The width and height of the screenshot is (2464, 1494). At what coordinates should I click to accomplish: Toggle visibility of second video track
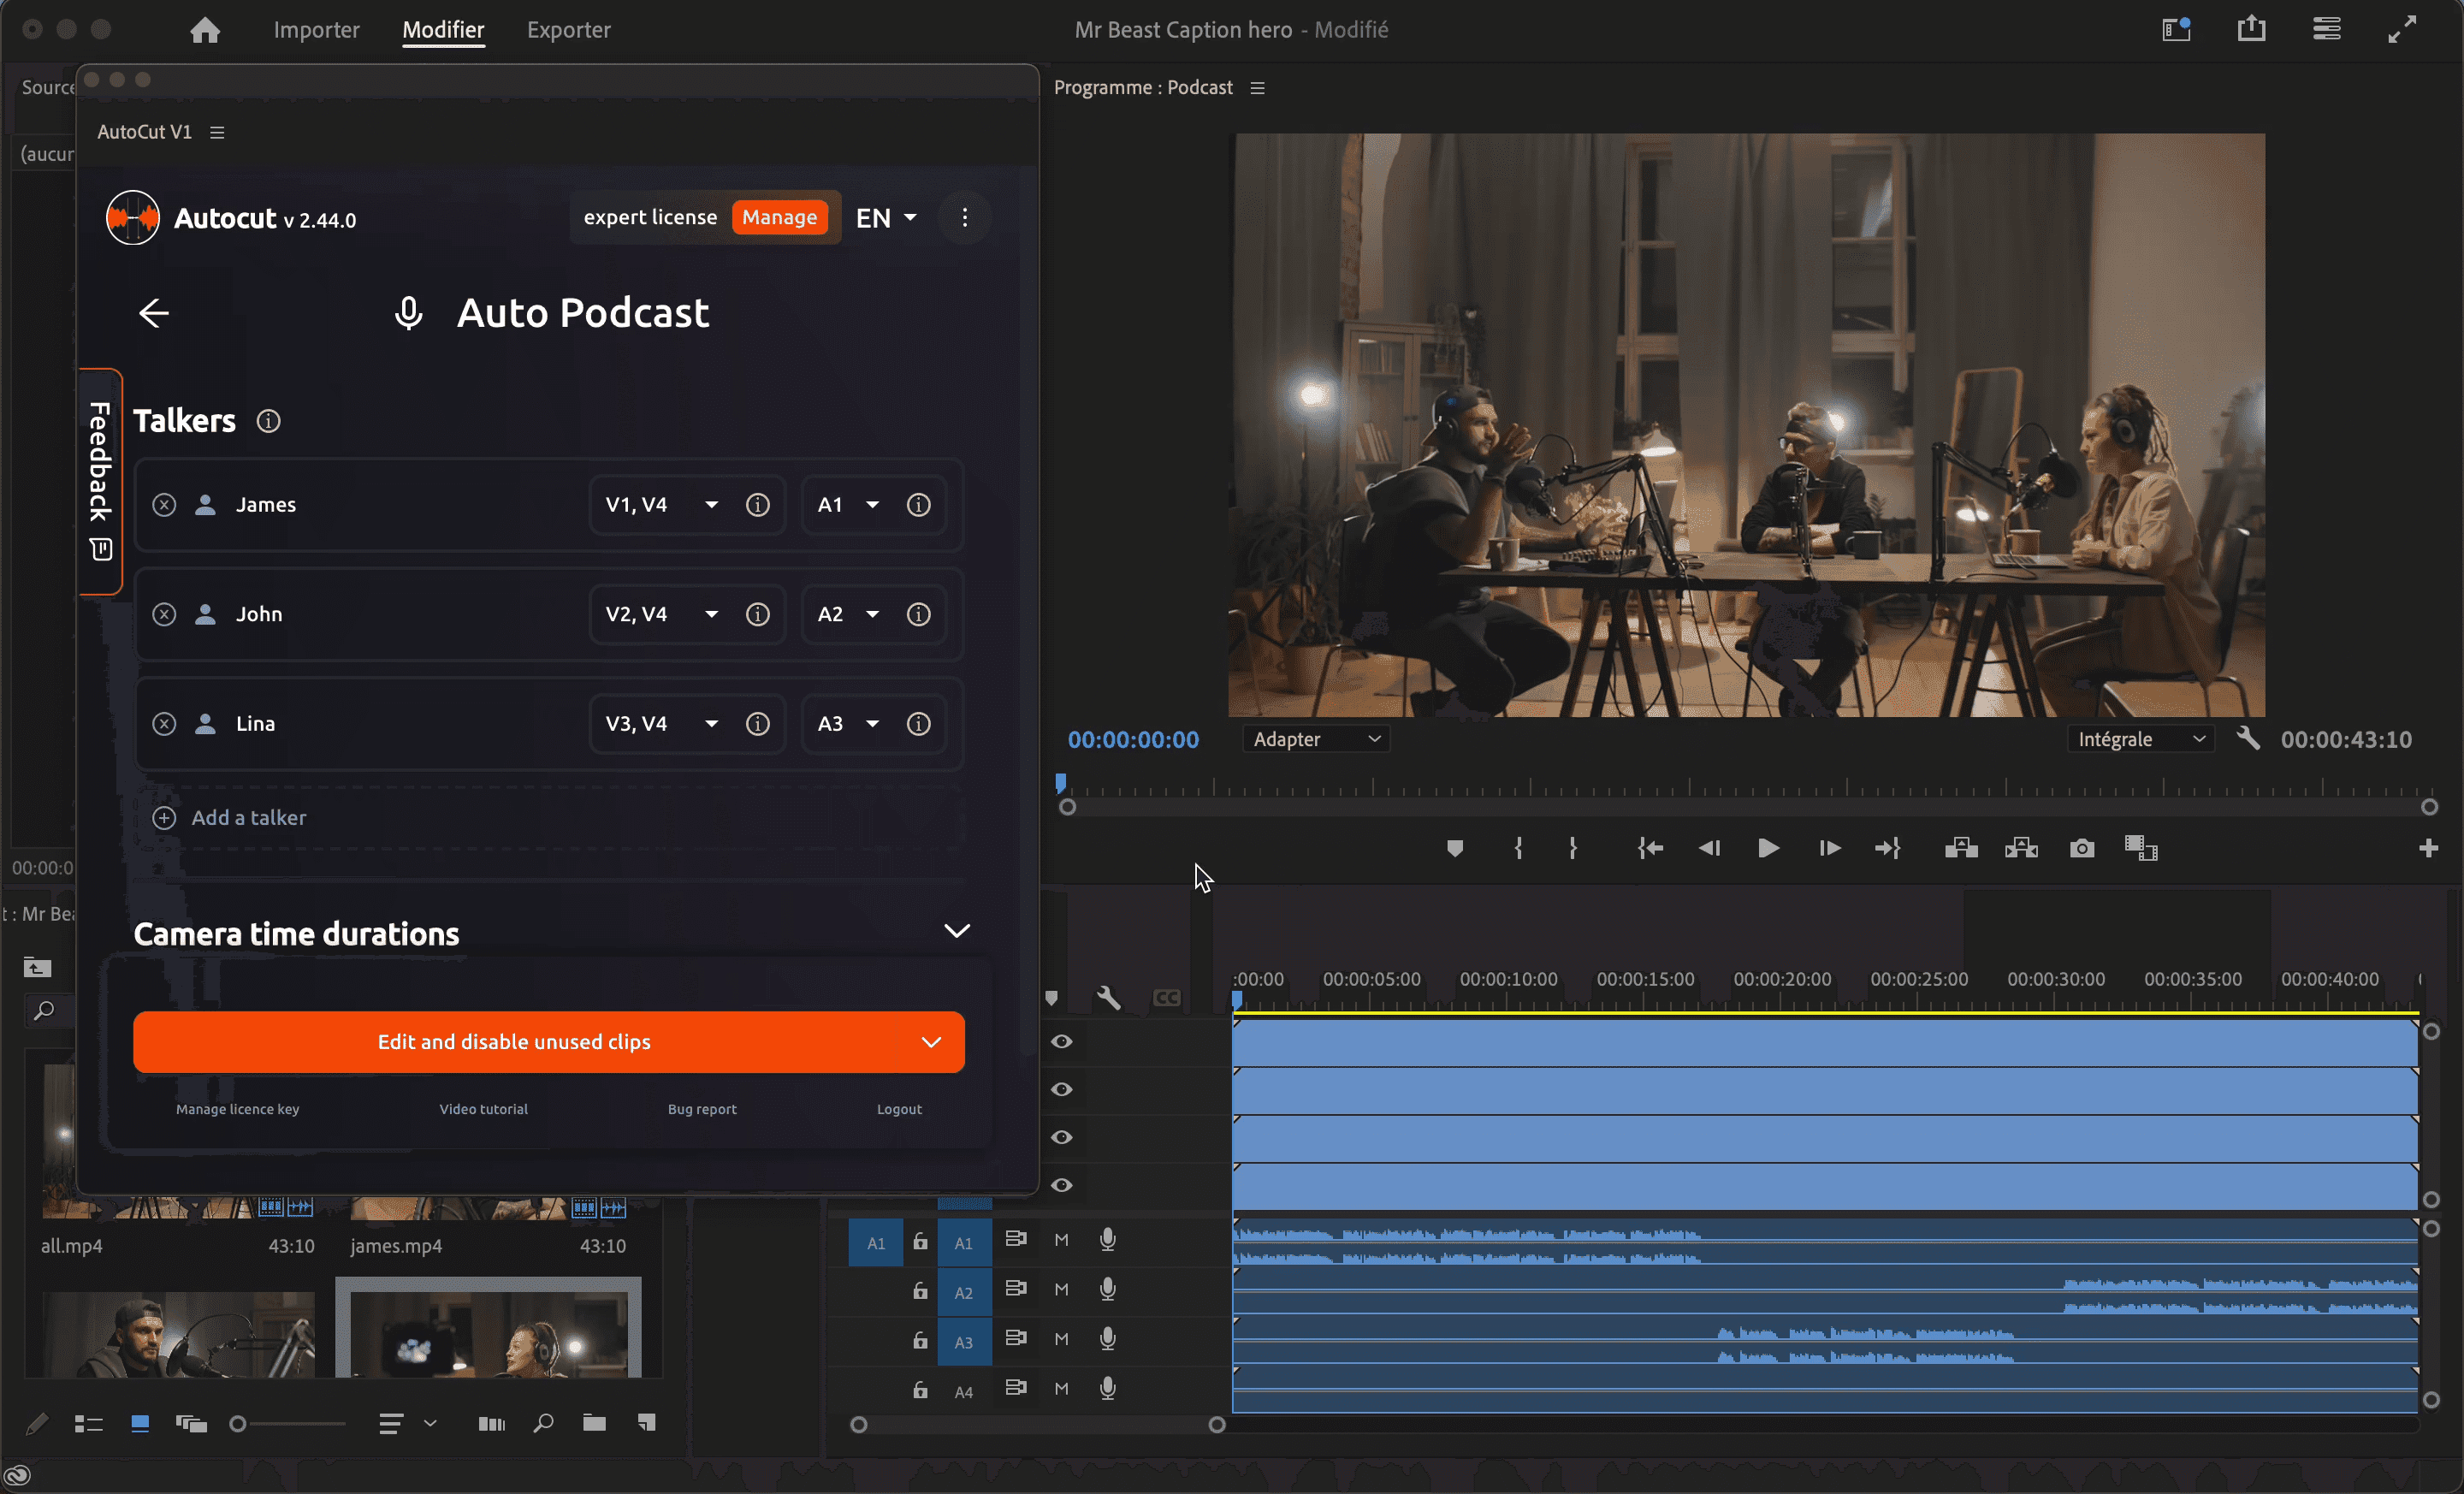pyautogui.click(x=1062, y=1090)
